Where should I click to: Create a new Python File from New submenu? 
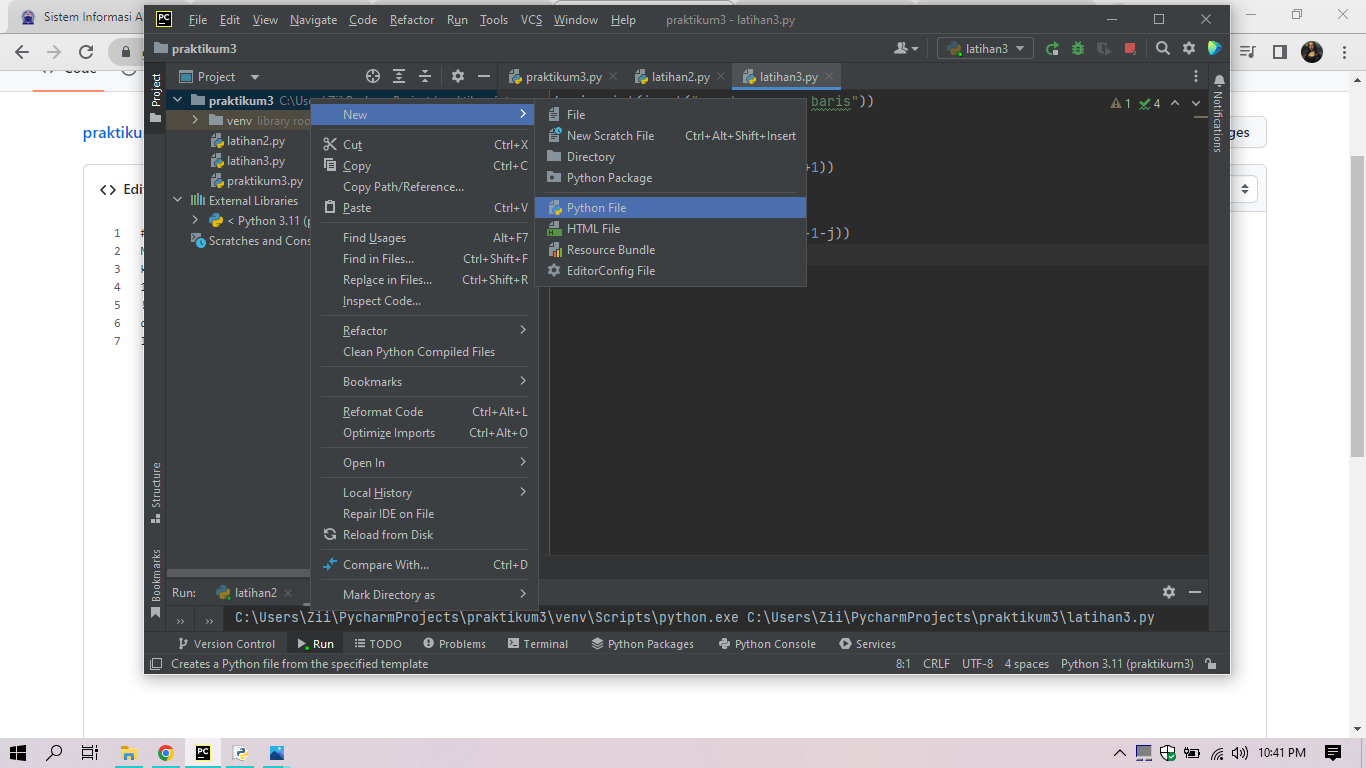(597, 207)
